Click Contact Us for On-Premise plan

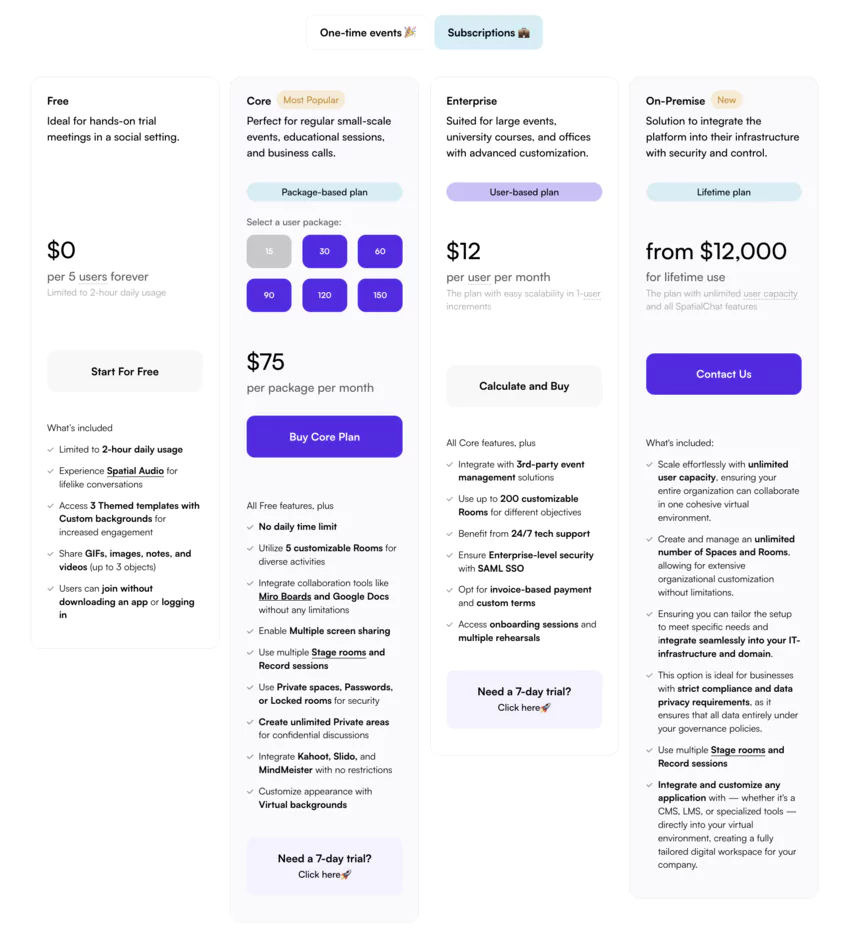pos(723,373)
